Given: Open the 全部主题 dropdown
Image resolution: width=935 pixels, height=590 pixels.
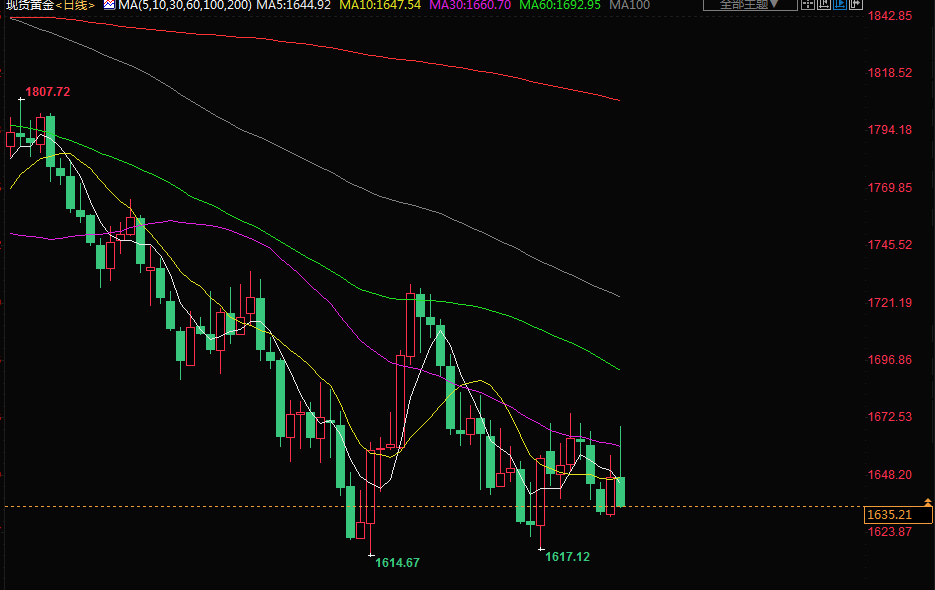Looking at the screenshot, I should point(750,5).
